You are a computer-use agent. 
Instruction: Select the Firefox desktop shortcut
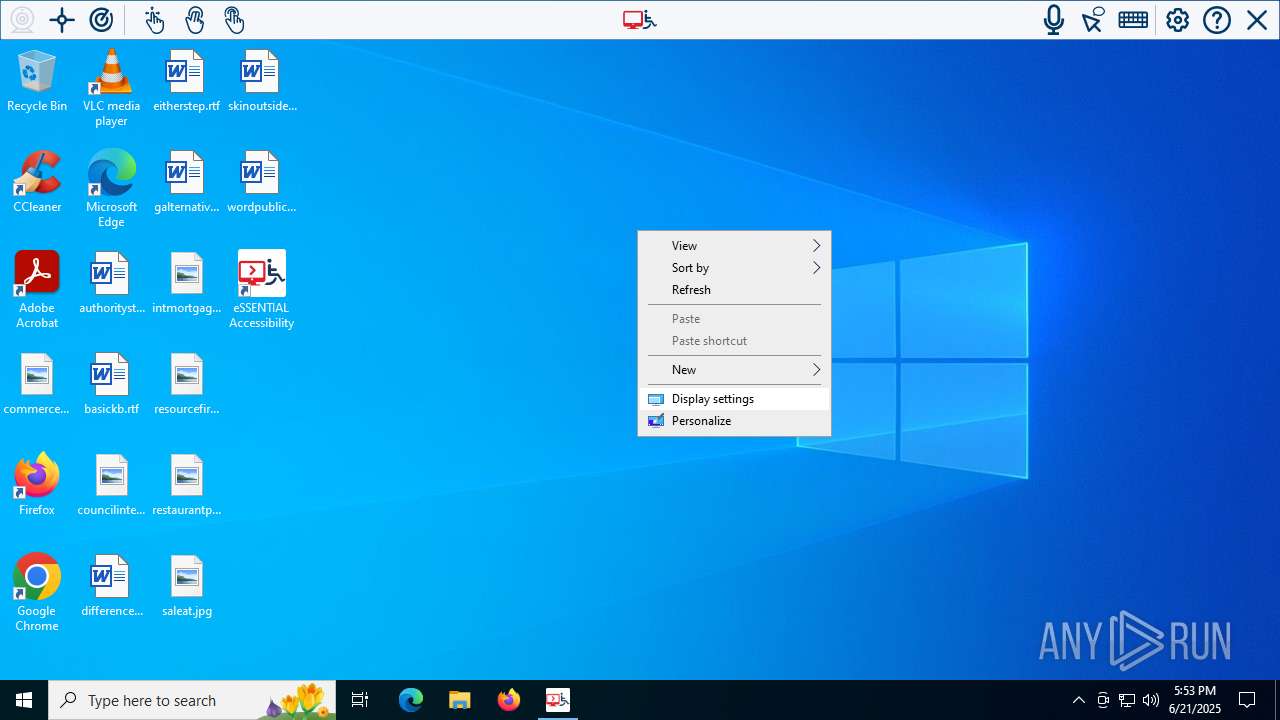click(x=37, y=485)
